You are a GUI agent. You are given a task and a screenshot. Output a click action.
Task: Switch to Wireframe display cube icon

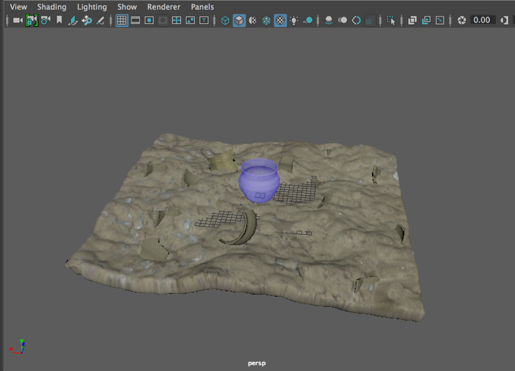(x=225, y=20)
